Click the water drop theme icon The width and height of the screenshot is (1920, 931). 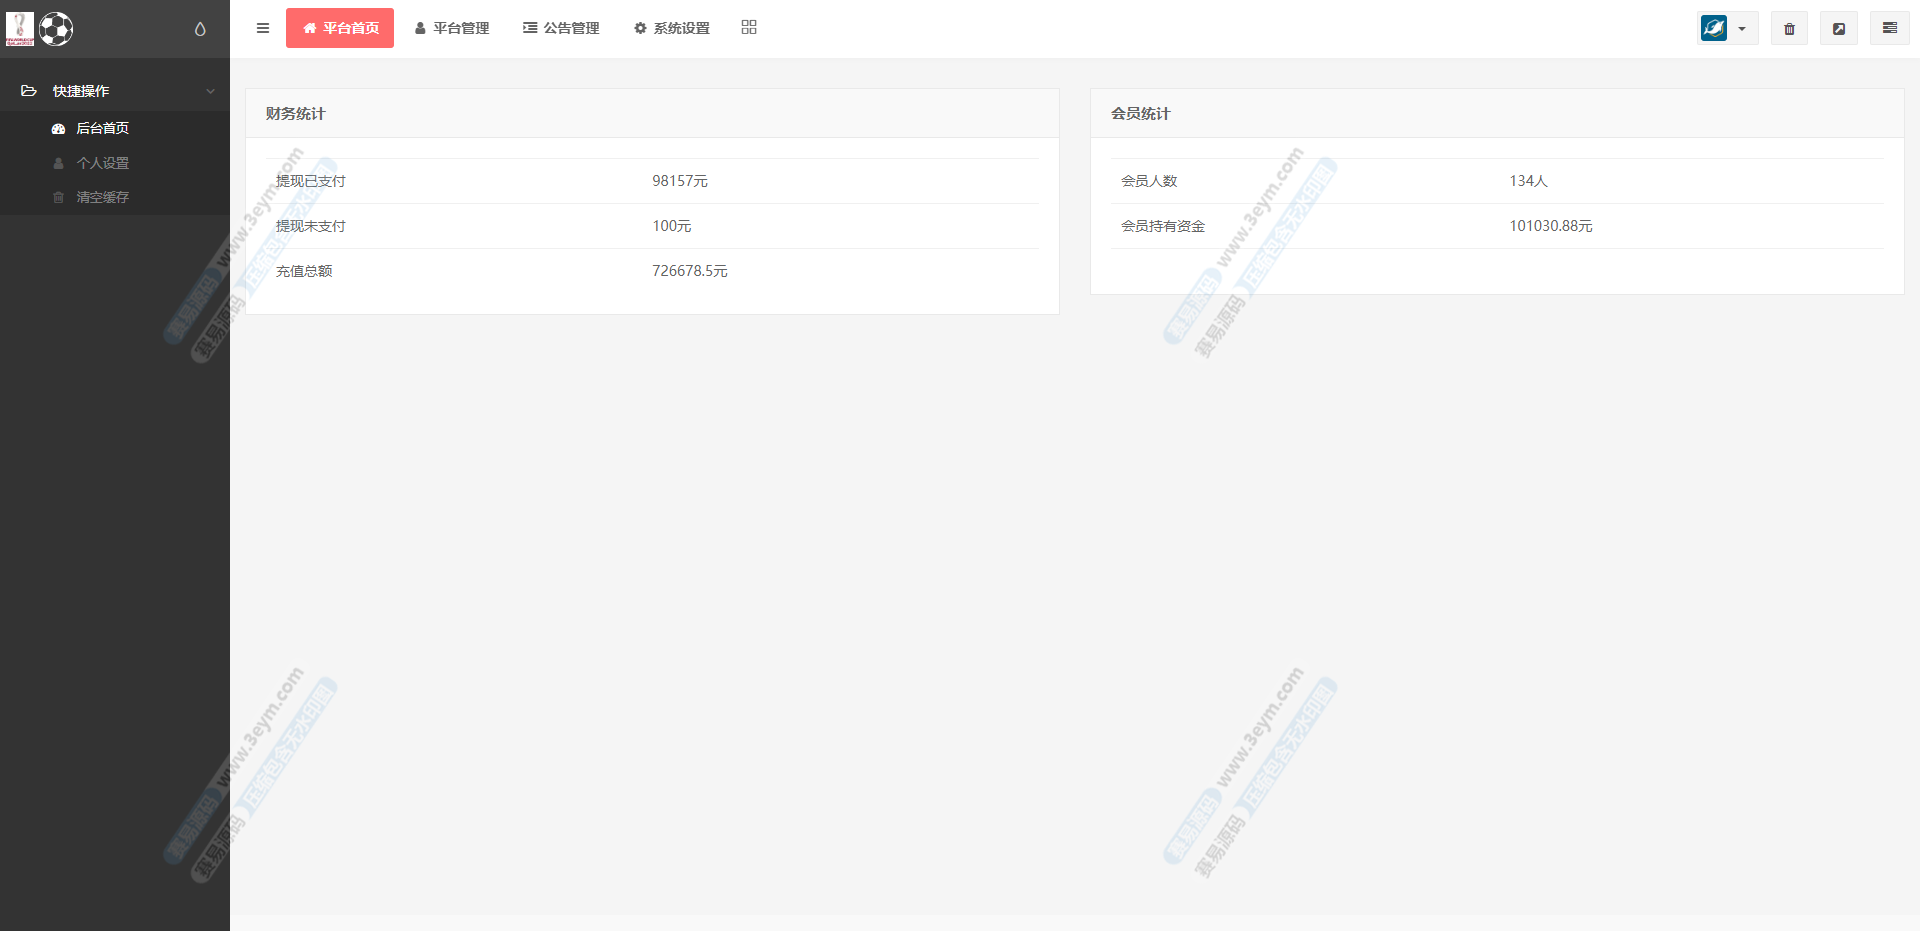click(200, 29)
